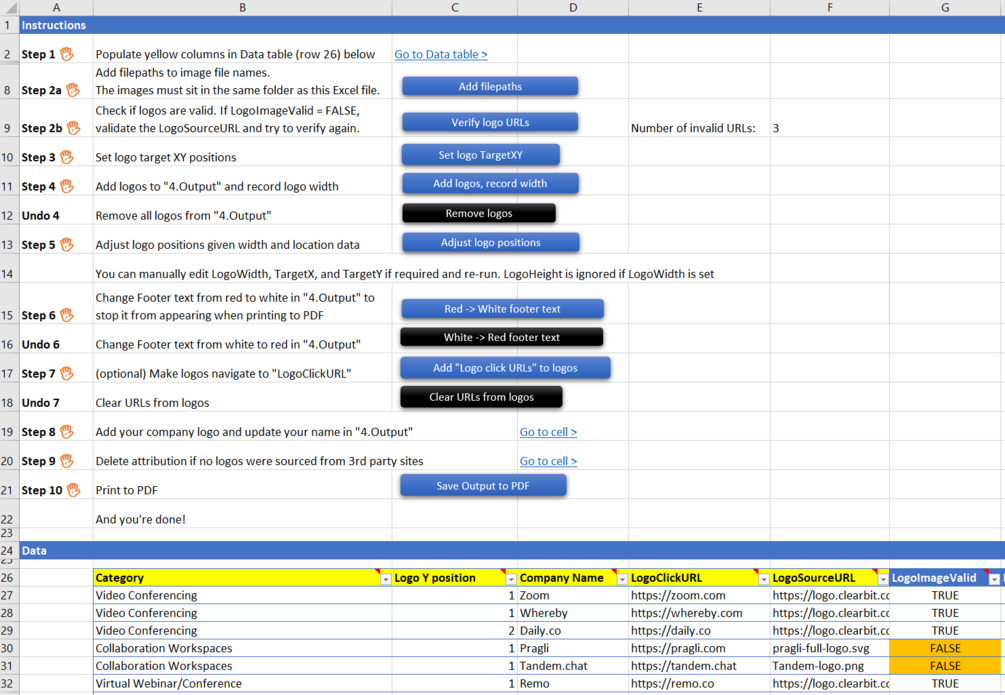
Task: Select the Whereby company name cell
Action: [x=572, y=613]
